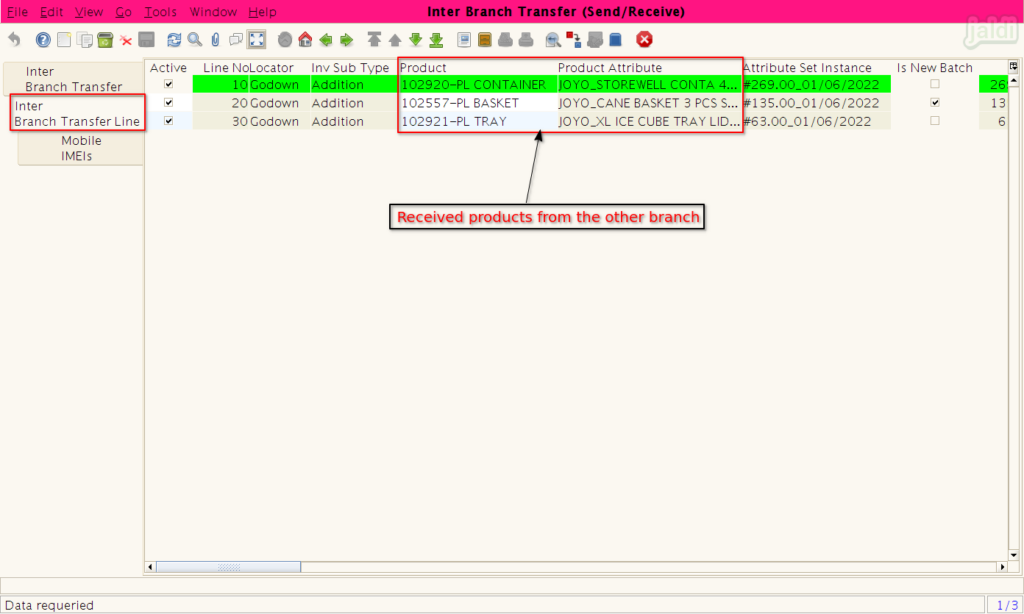
Task: Go to previous record with up arrow
Action: tap(394, 40)
